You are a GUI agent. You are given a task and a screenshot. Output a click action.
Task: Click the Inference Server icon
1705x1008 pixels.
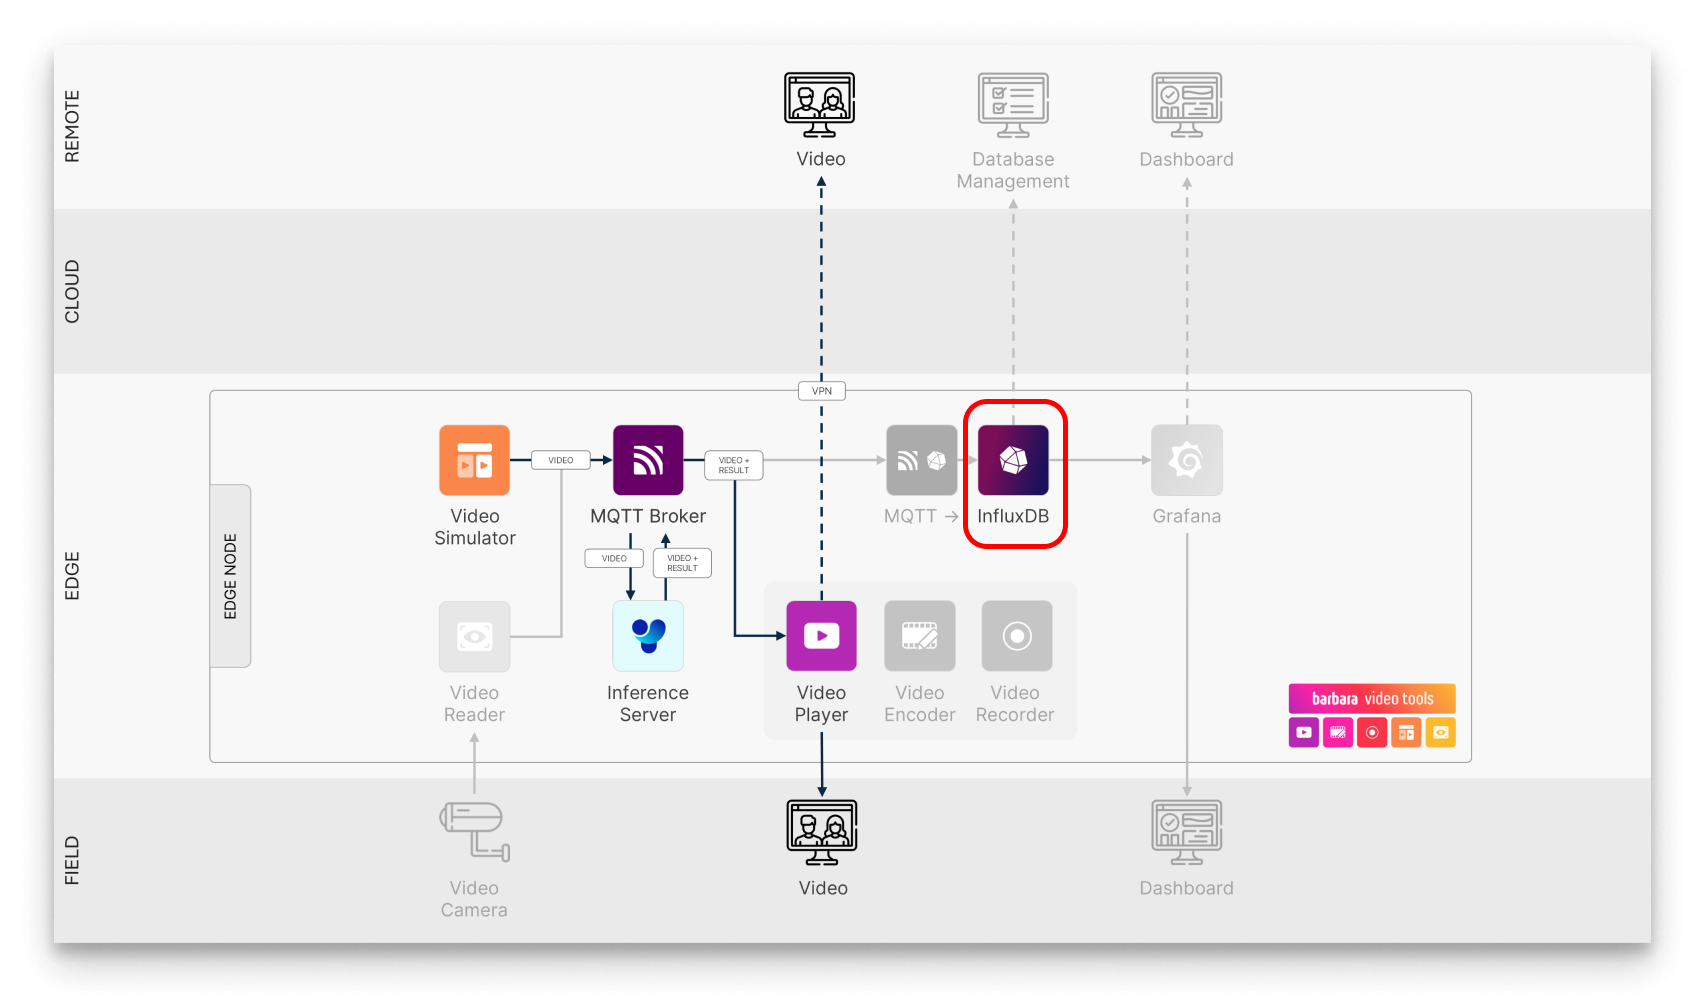[648, 636]
